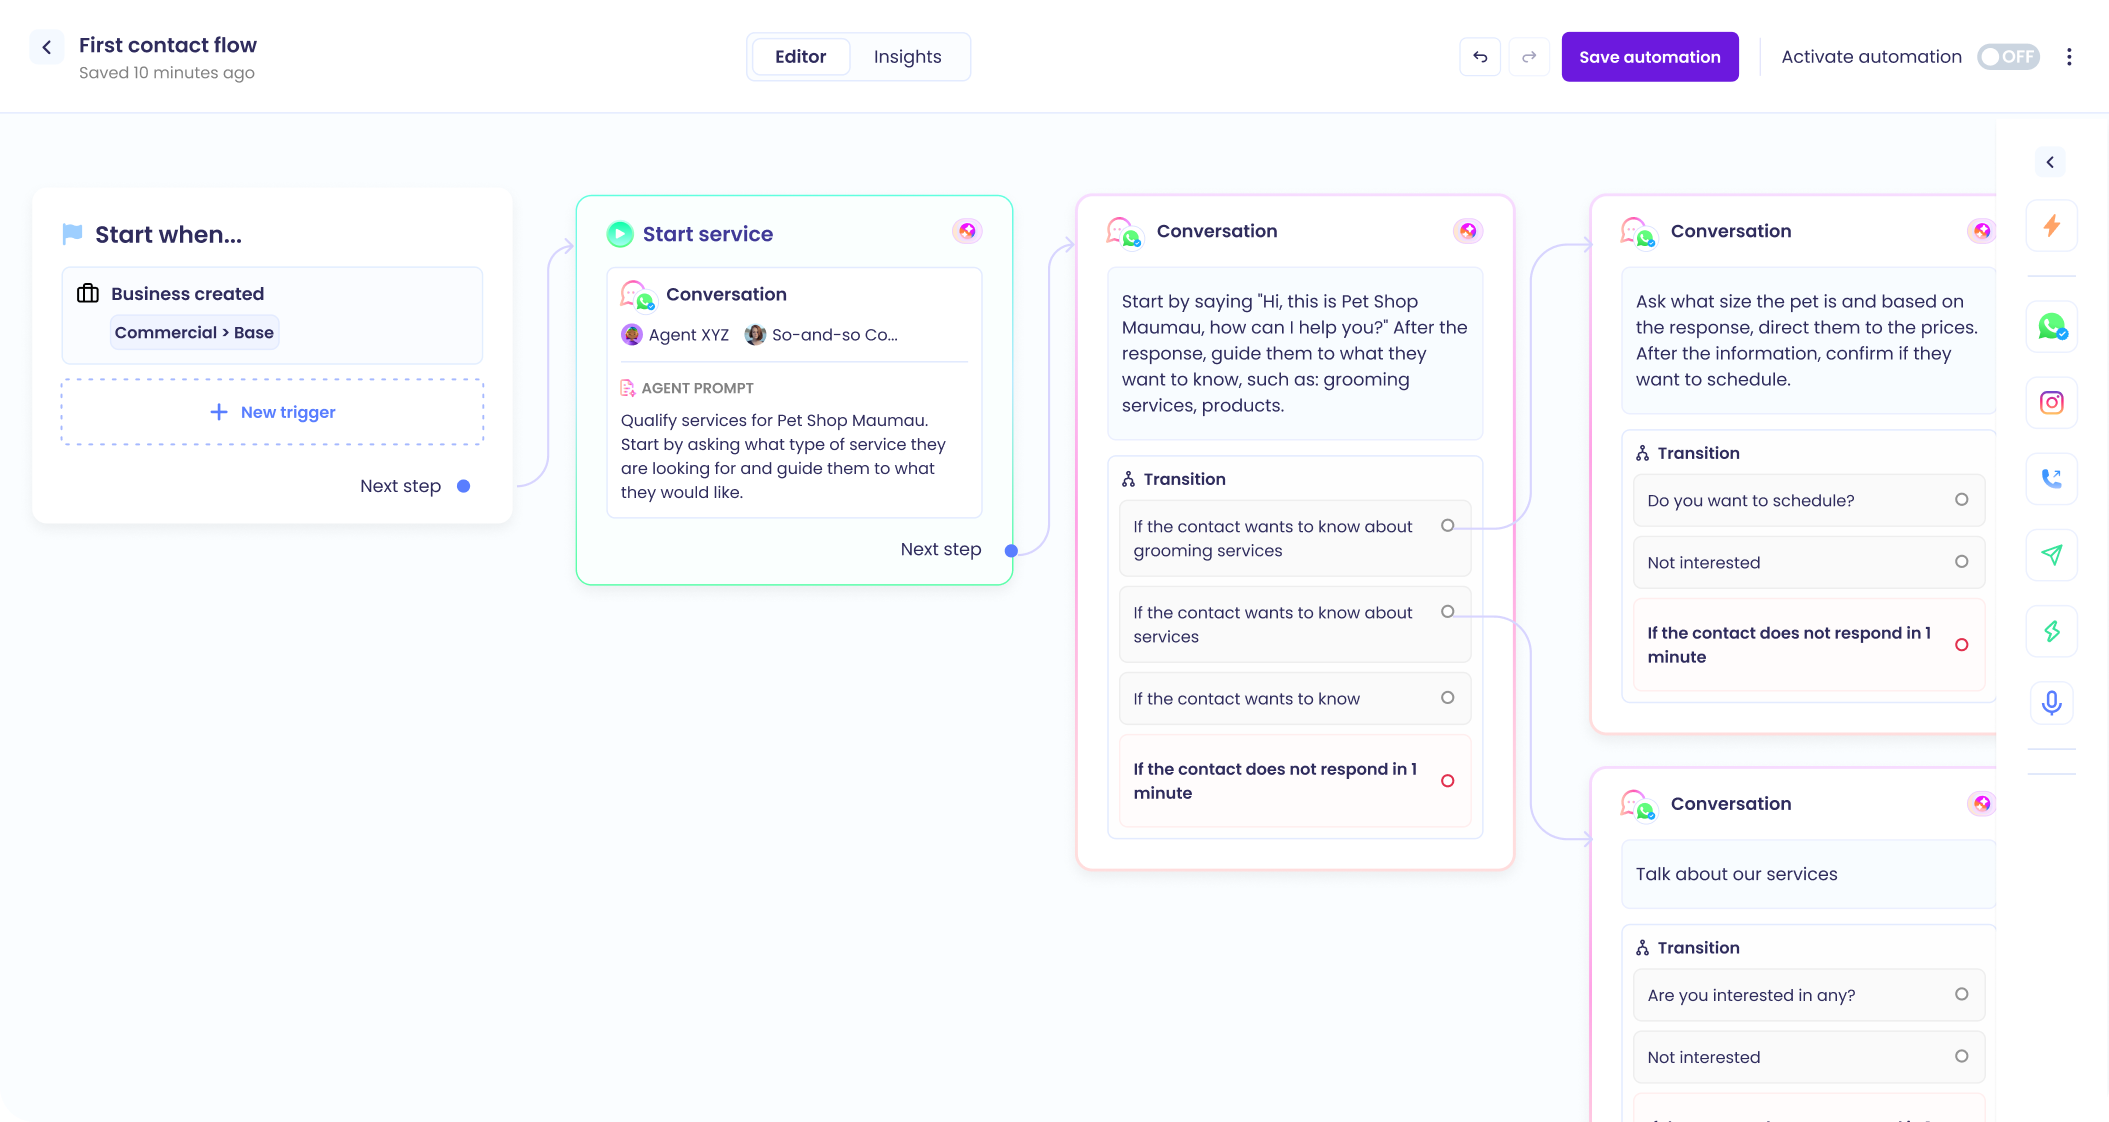Open the three-dot more options menu

2069,57
